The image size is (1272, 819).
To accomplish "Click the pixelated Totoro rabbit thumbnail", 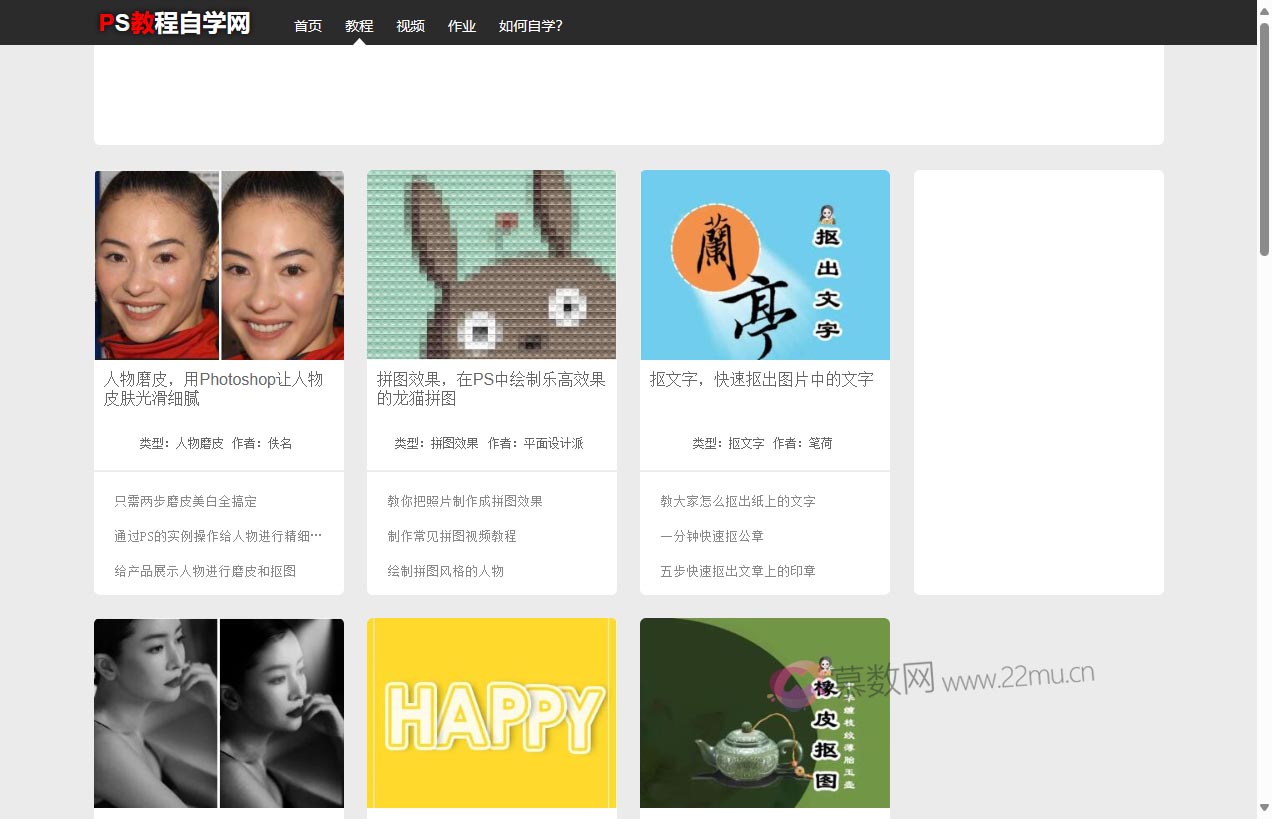I will [x=491, y=264].
